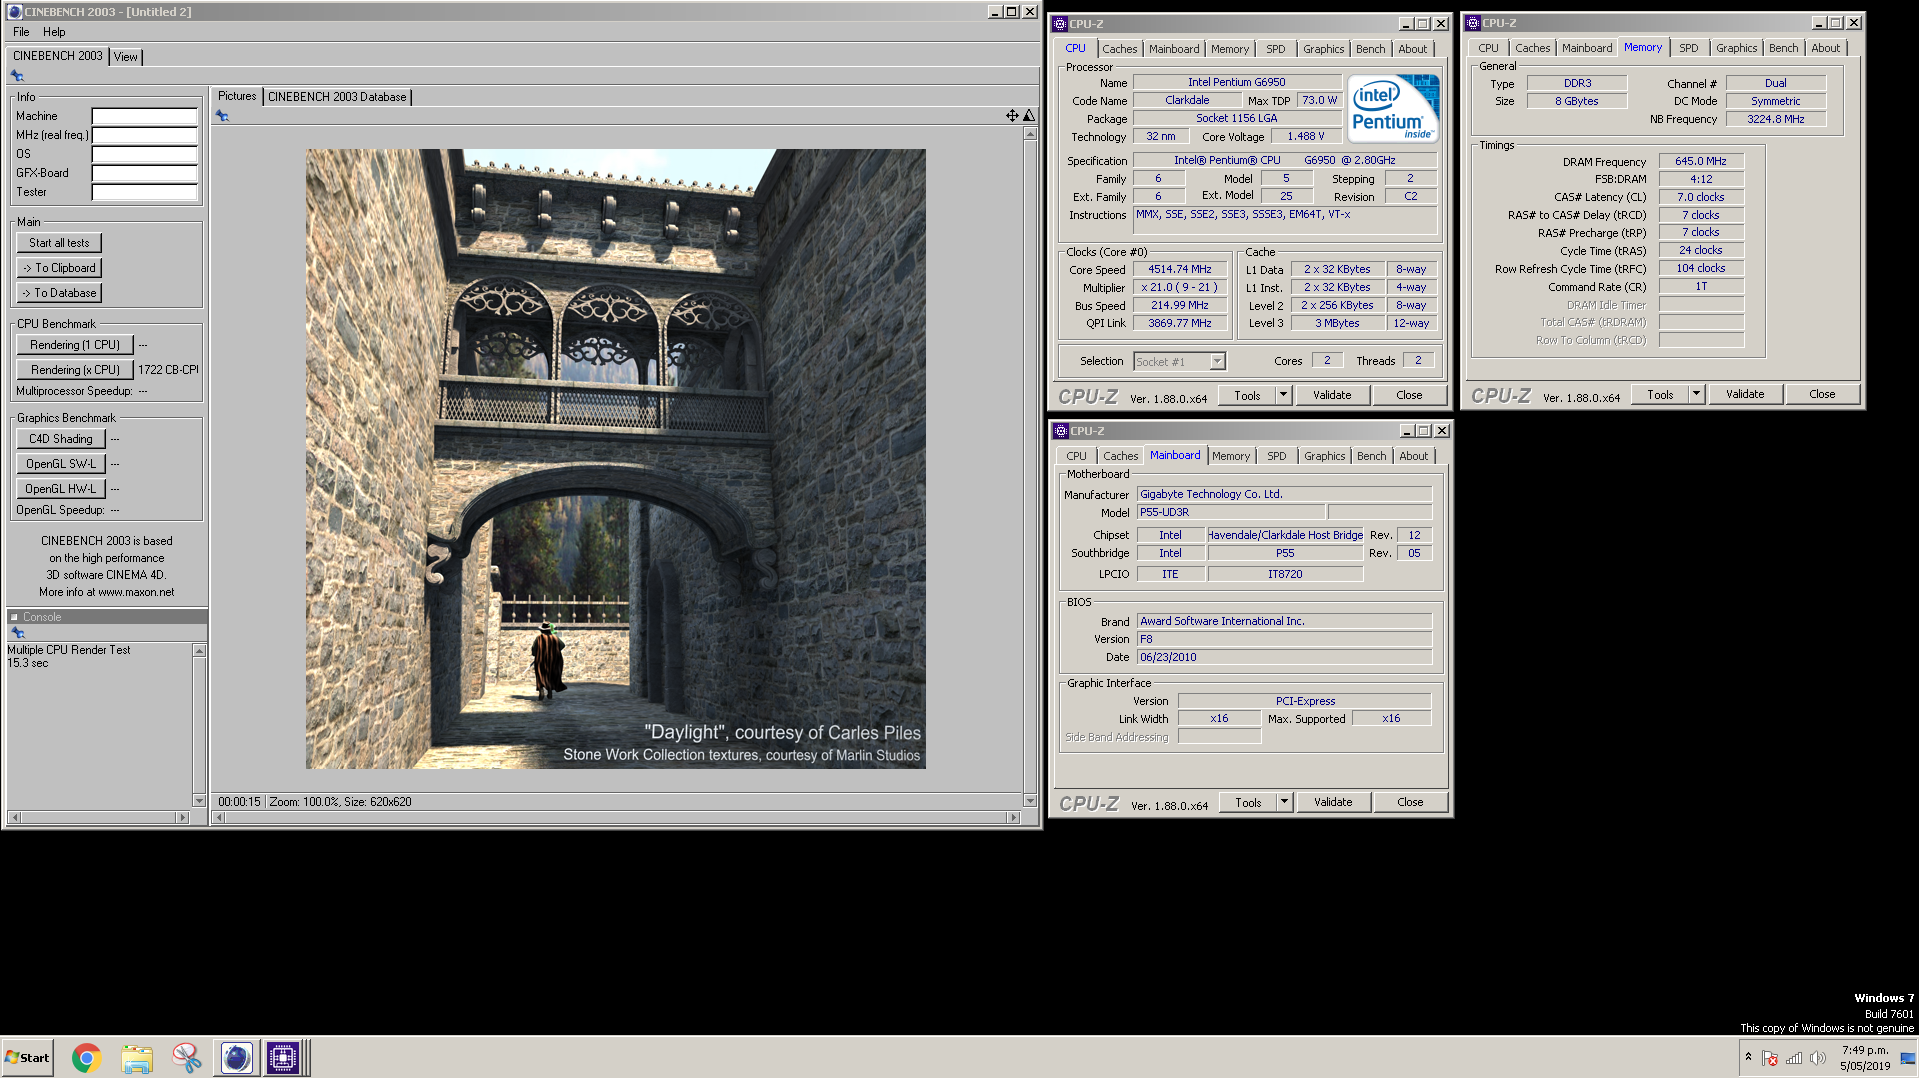Click the CPU-Z Memory window title icon
Viewport: 1919px width, 1078px height.
tap(1473, 23)
